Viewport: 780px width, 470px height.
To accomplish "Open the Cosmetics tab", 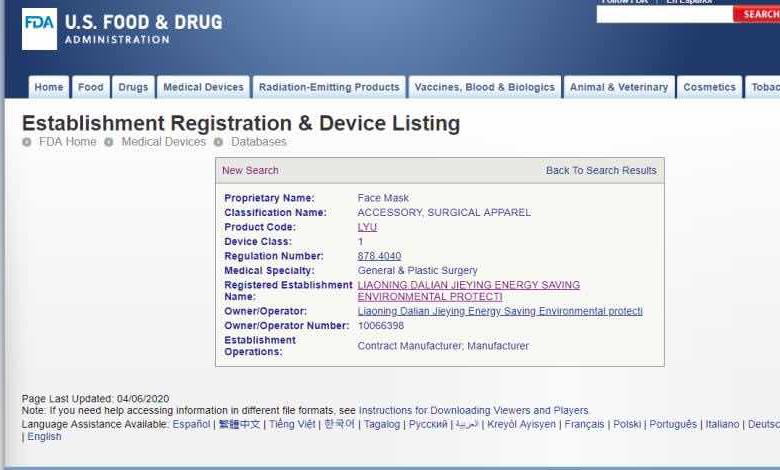I will pos(709,87).
